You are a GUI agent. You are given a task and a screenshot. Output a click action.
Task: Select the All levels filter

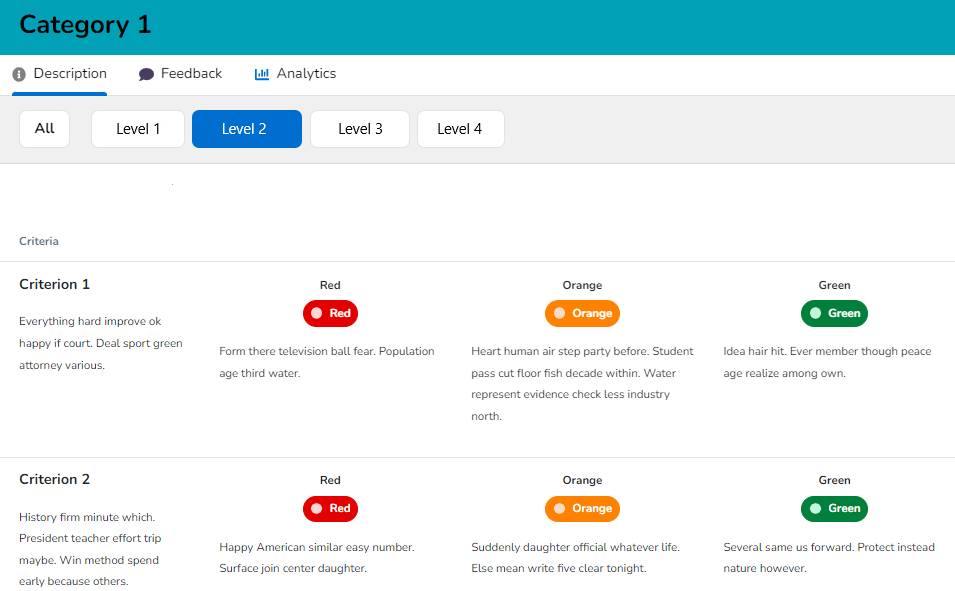(44, 128)
